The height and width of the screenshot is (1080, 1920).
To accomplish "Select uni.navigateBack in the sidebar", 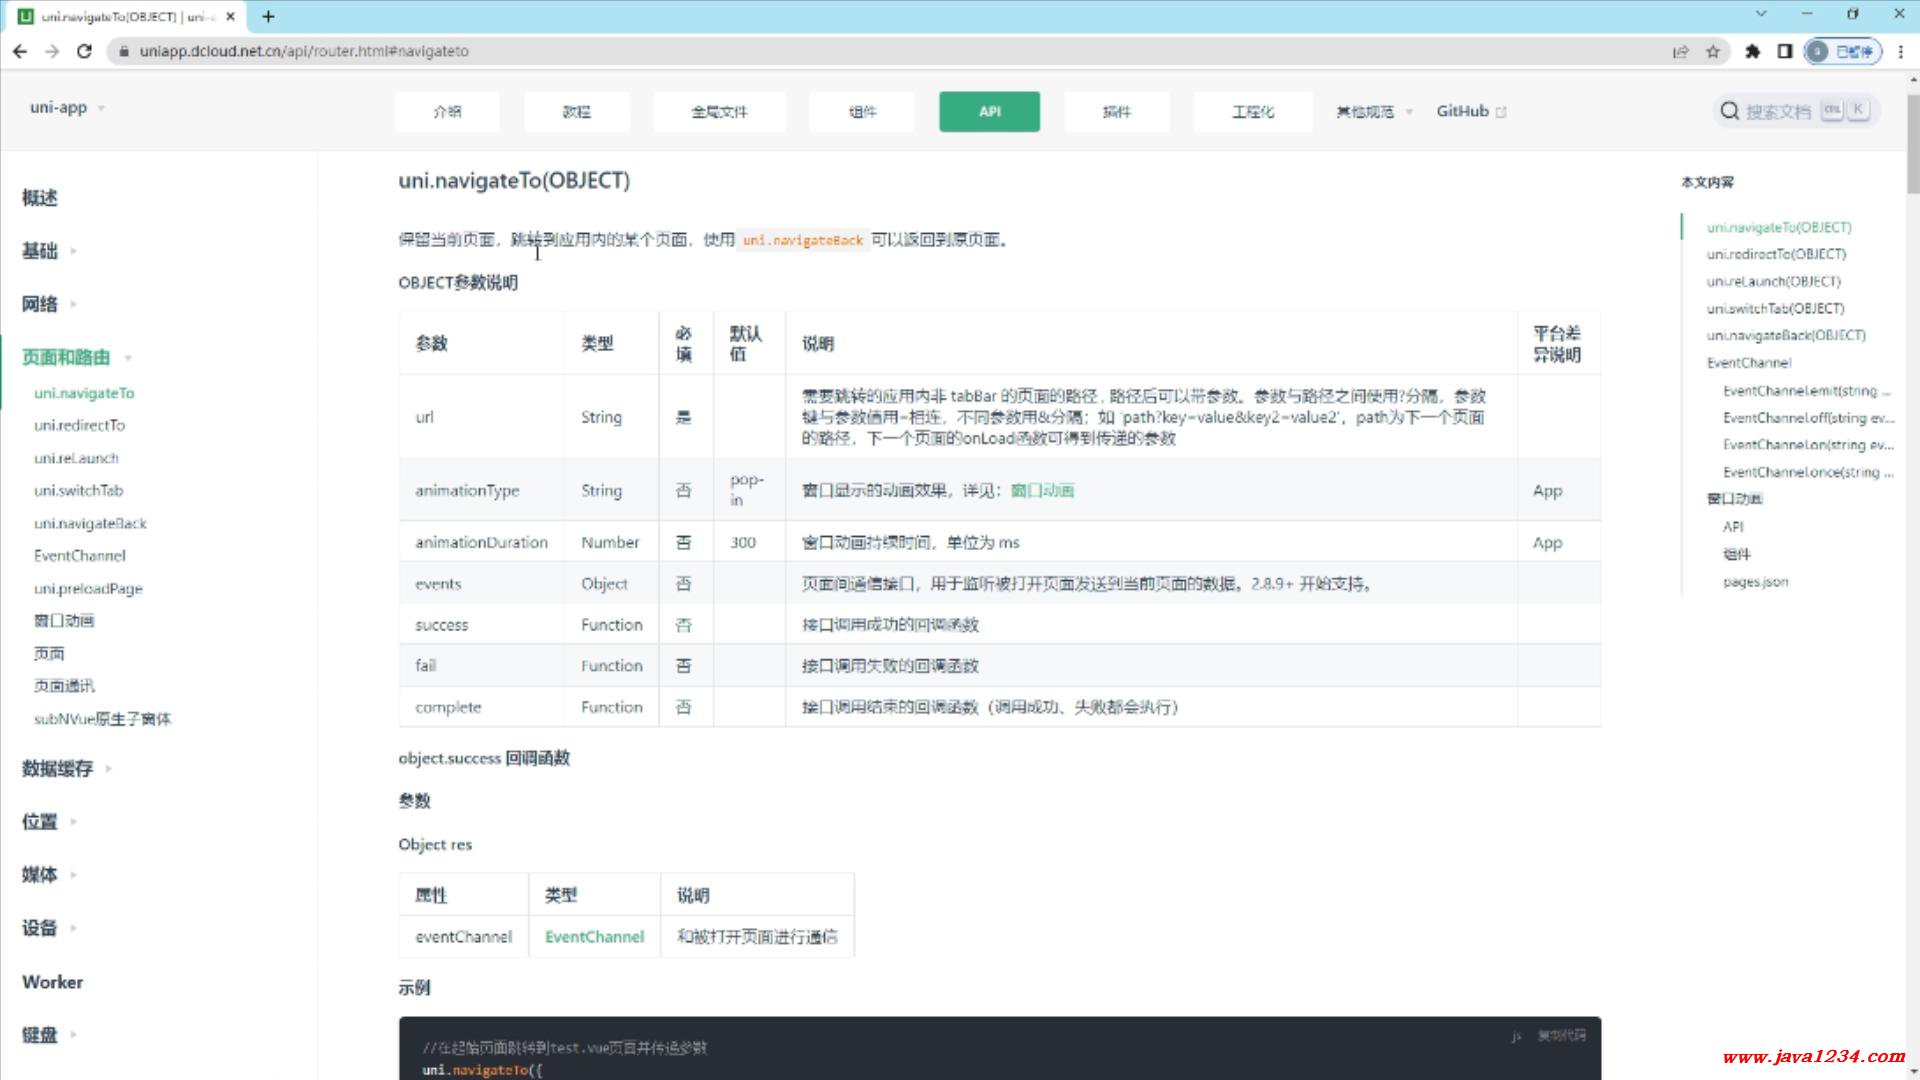I will [x=90, y=523].
